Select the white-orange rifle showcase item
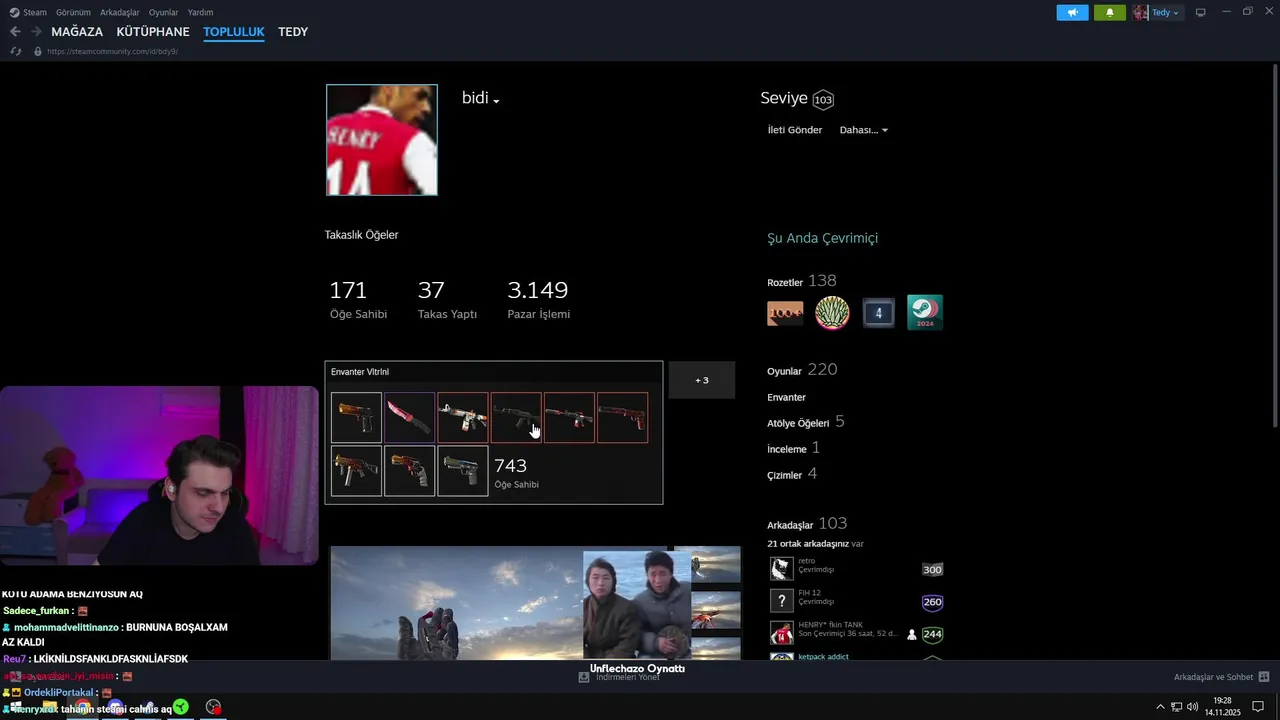The image size is (1280, 720). pyautogui.click(x=463, y=417)
